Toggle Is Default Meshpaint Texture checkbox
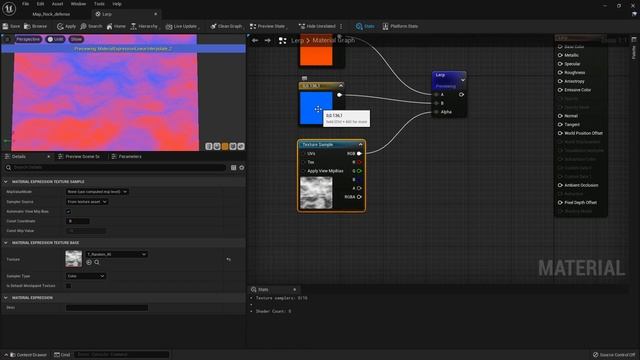 68,286
